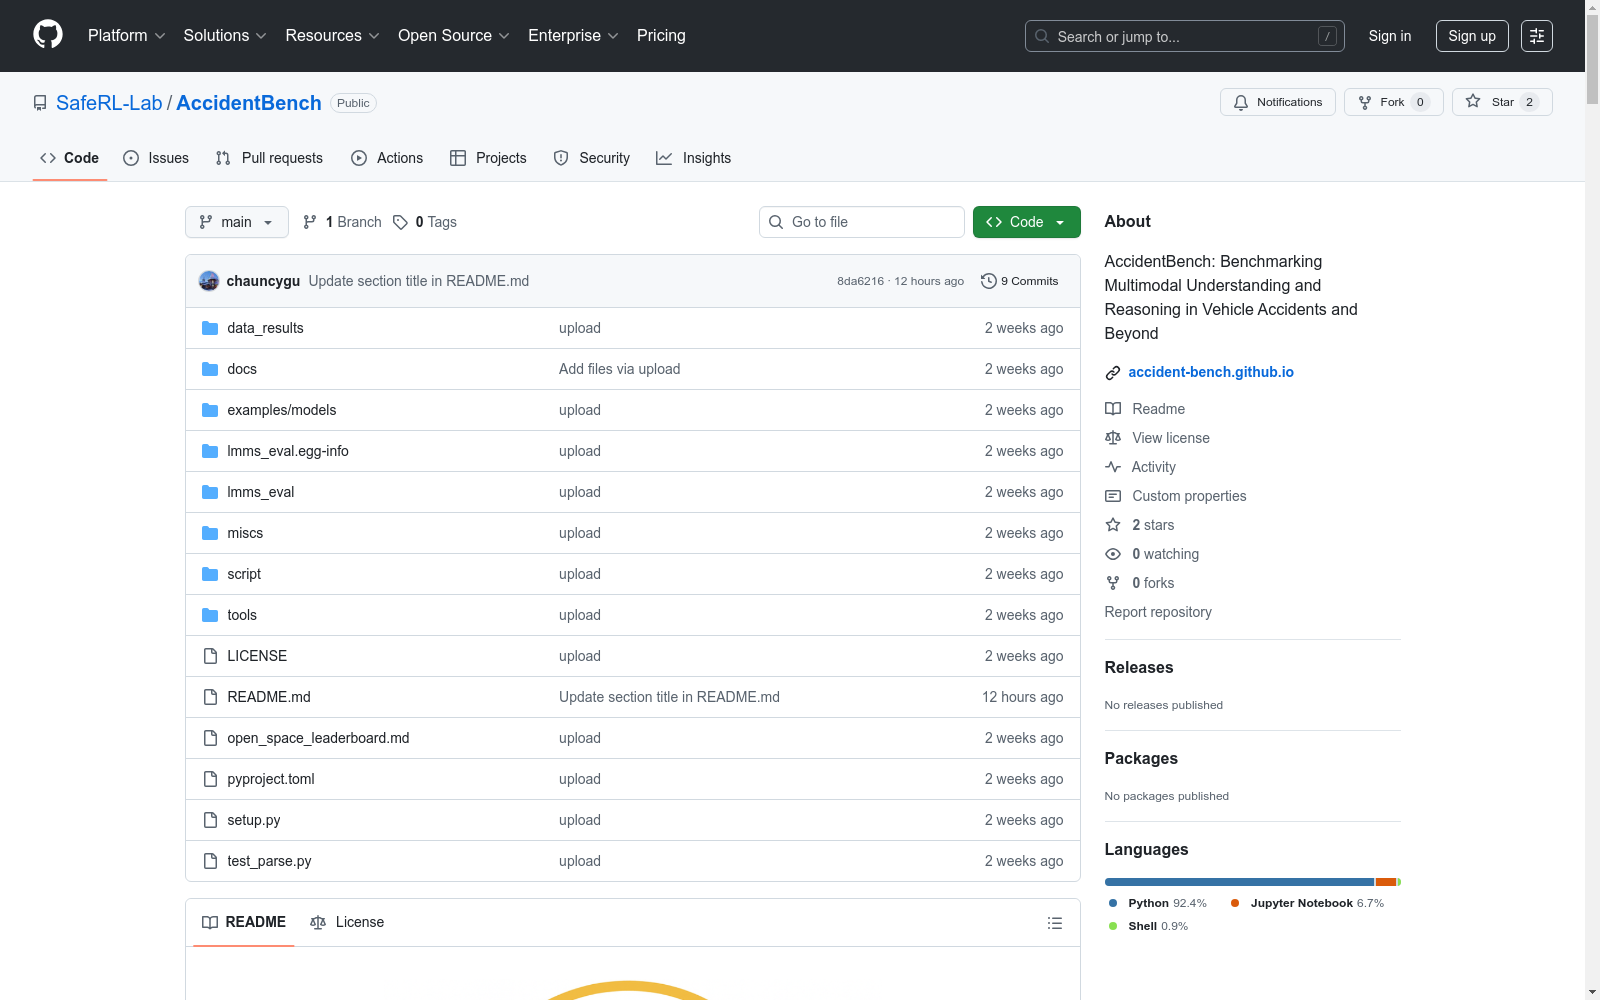Open the test_parse.py file

coord(269,861)
